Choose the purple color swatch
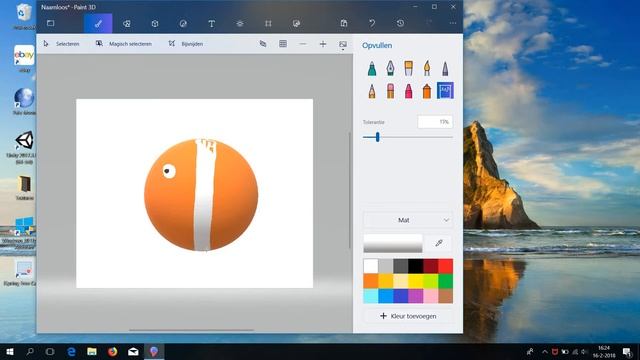The width and height of the screenshot is (640, 360). pyautogui.click(x=416, y=296)
